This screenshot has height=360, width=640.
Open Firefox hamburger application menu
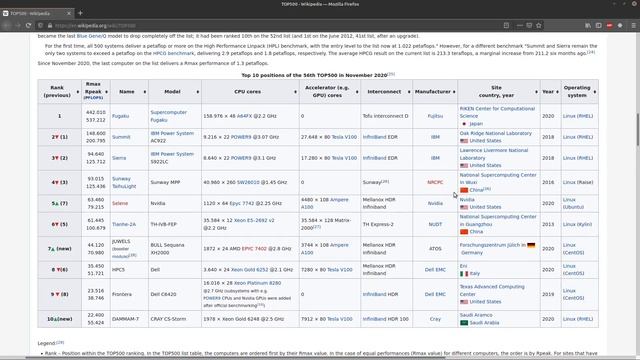pyautogui.click(x=633, y=25)
